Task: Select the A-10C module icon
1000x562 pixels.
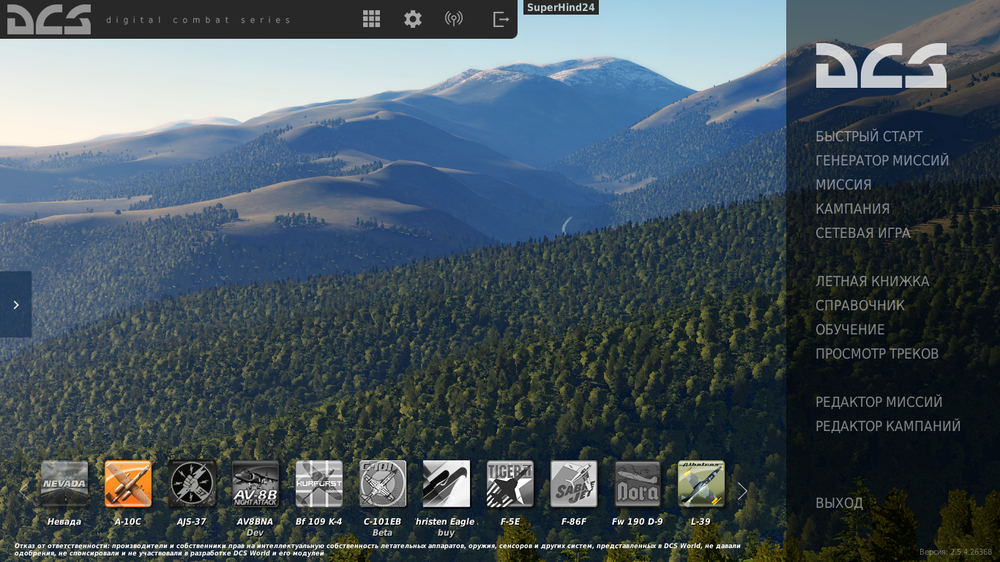Action: (128, 484)
